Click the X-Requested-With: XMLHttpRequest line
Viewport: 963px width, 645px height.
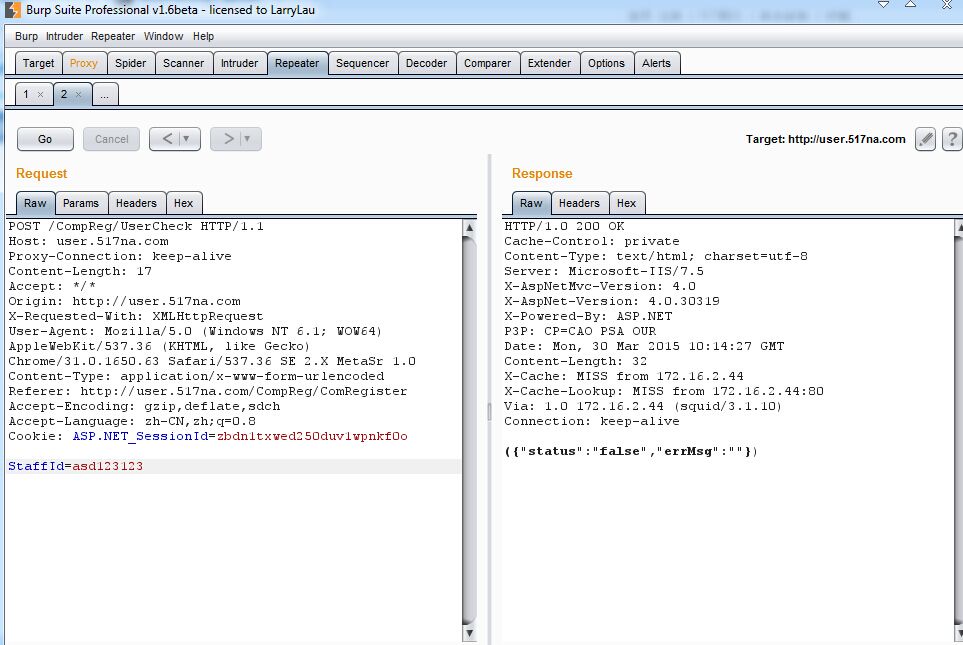coord(136,316)
